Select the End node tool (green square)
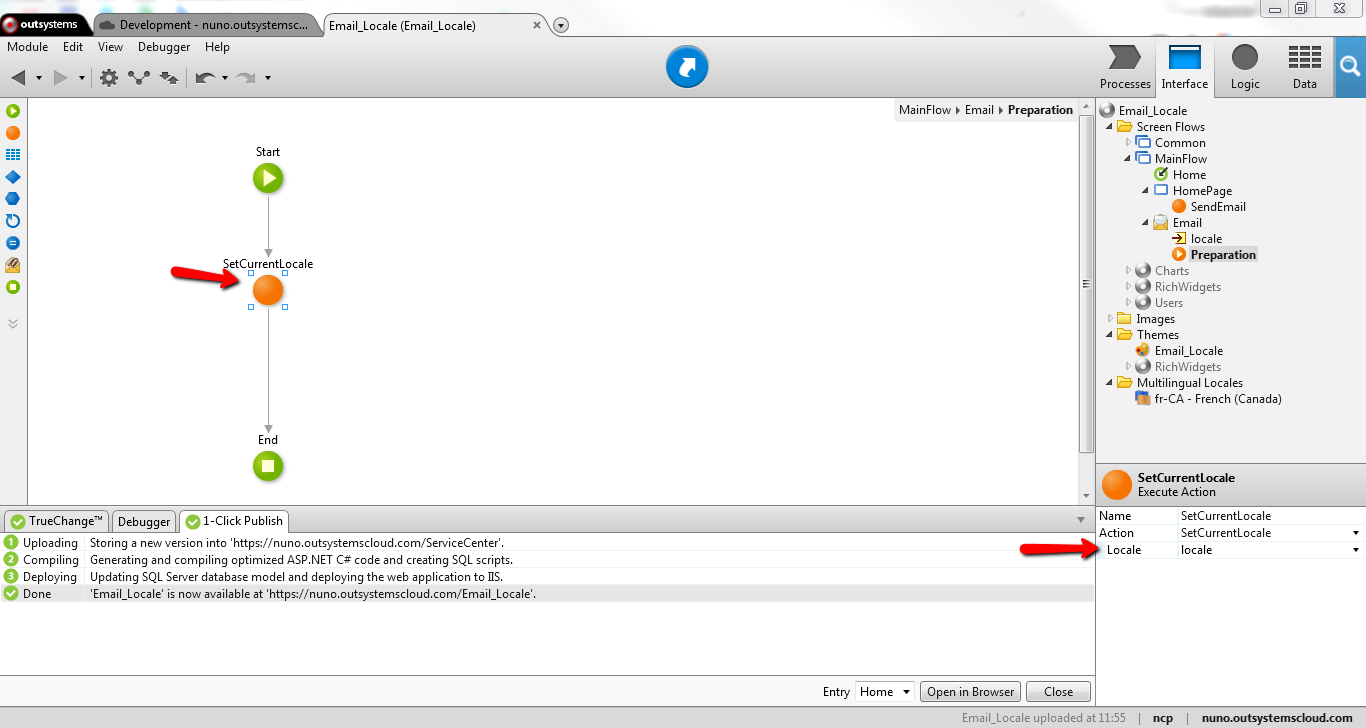This screenshot has width=1366, height=728. [12, 288]
